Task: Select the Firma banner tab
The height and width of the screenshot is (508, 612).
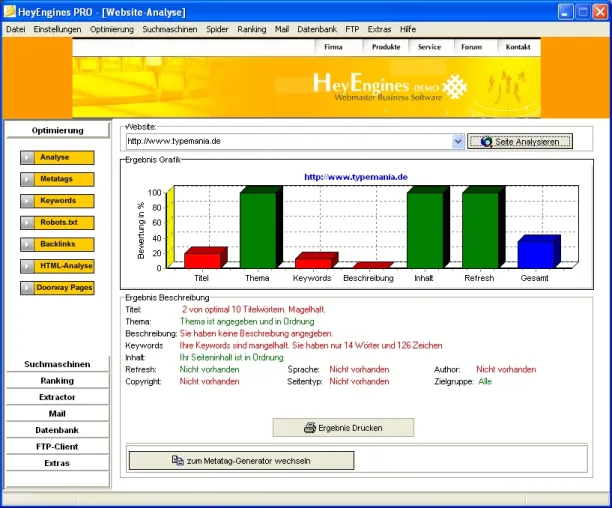Action: point(333,47)
